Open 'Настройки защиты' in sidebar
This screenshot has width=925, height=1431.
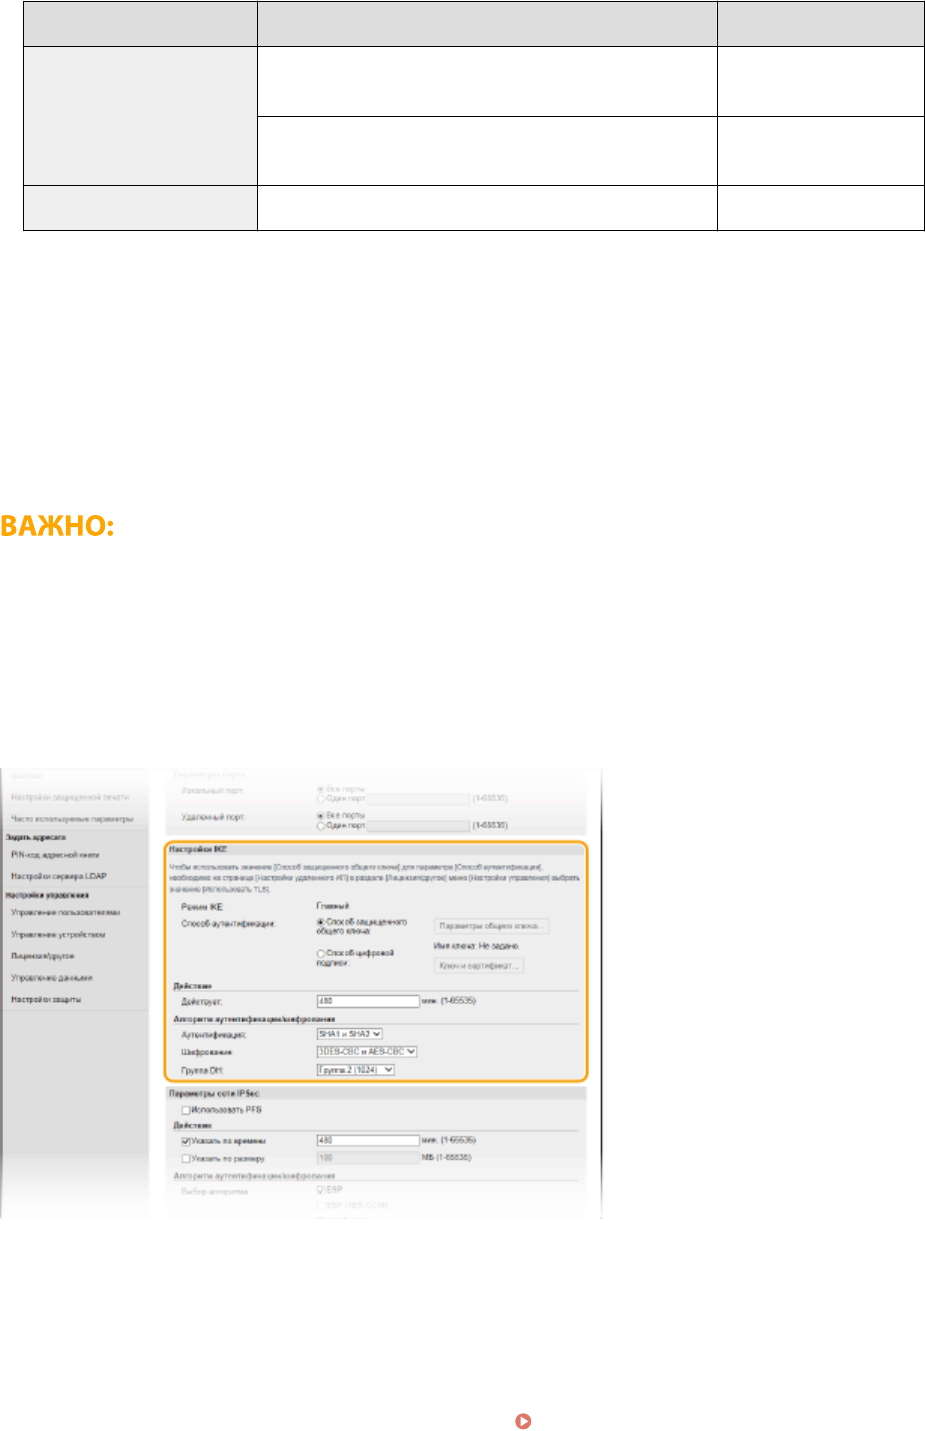[x=46, y=999]
